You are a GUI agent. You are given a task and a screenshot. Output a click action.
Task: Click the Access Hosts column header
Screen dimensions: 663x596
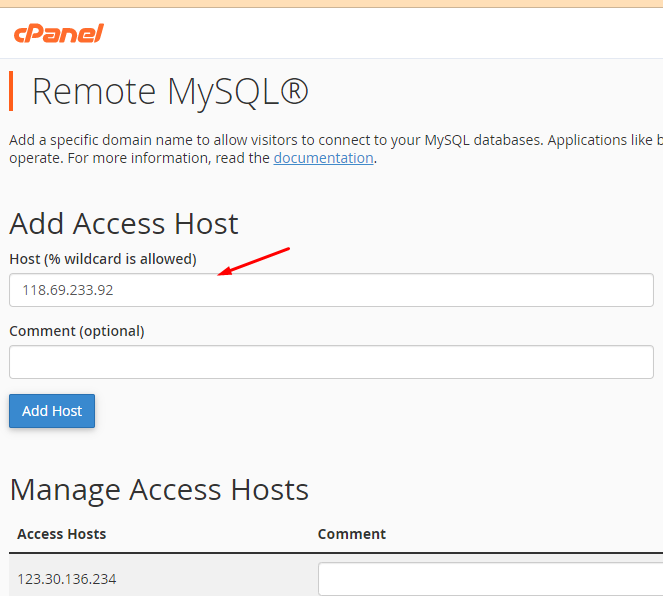(62, 534)
